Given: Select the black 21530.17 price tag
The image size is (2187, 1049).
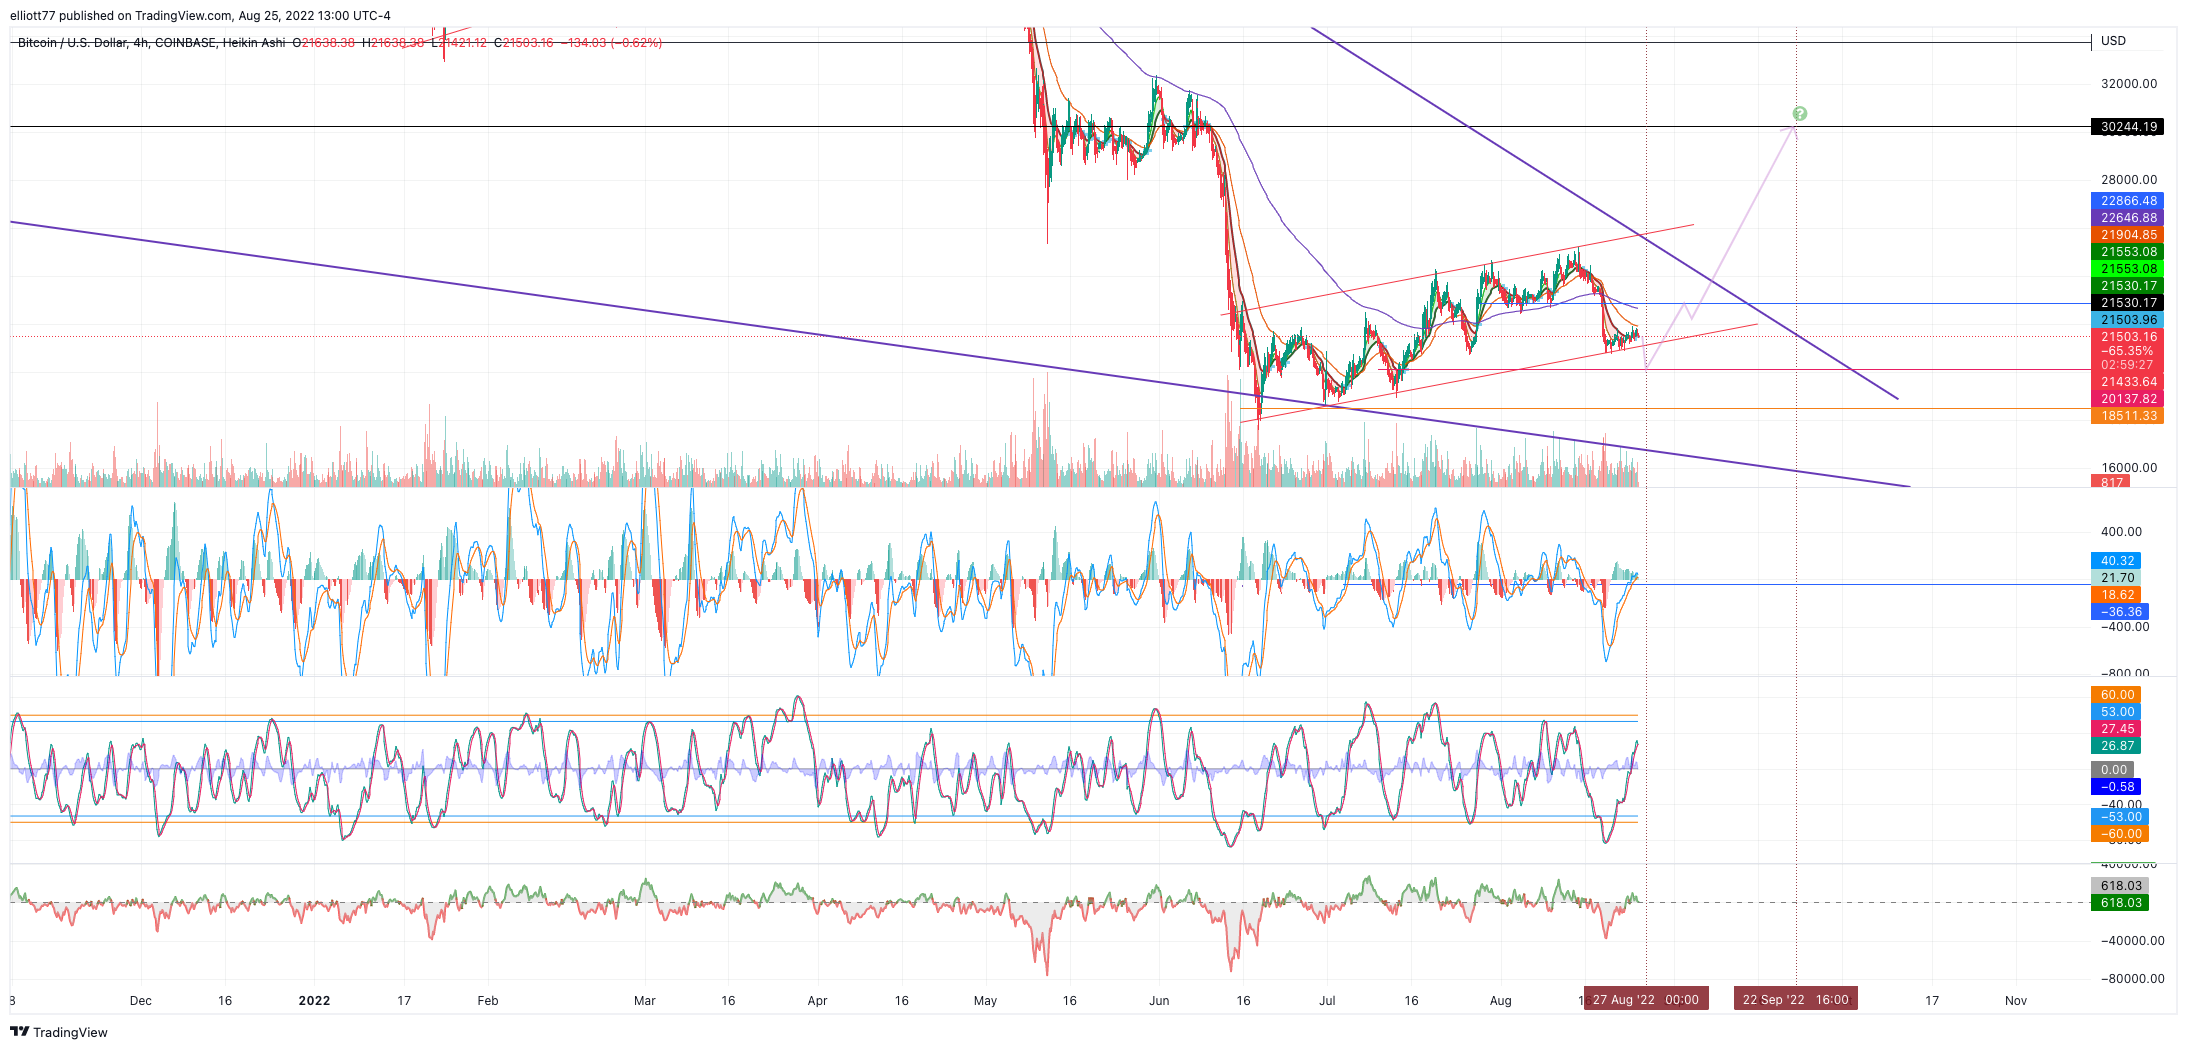Looking at the screenshot, I should click(x=2127, y=303).
